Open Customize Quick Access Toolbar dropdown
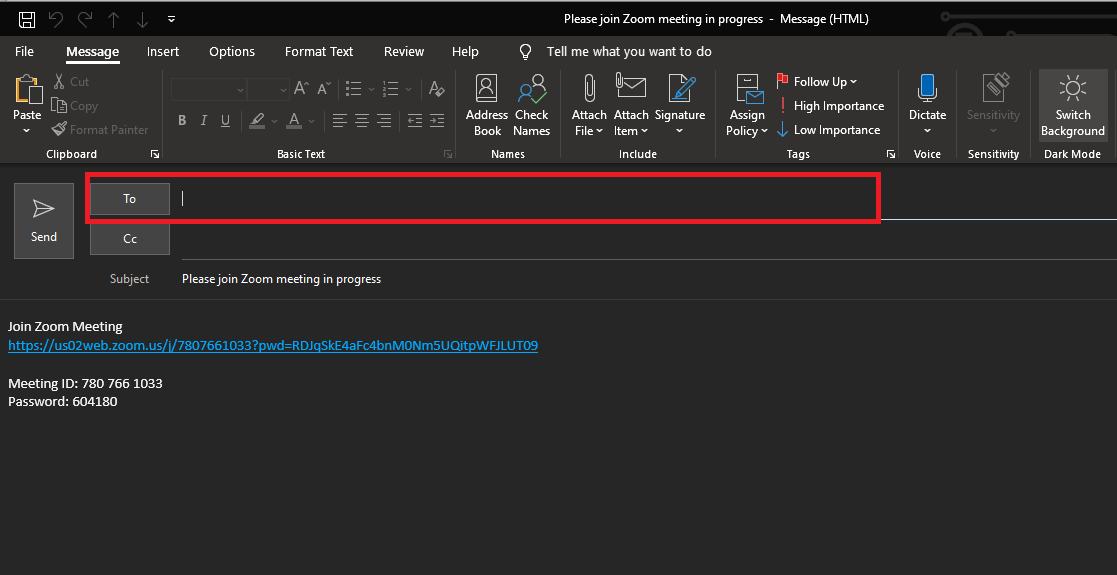Image resolution: width=1117 pixels, height=575 pixels. (172, 19)
